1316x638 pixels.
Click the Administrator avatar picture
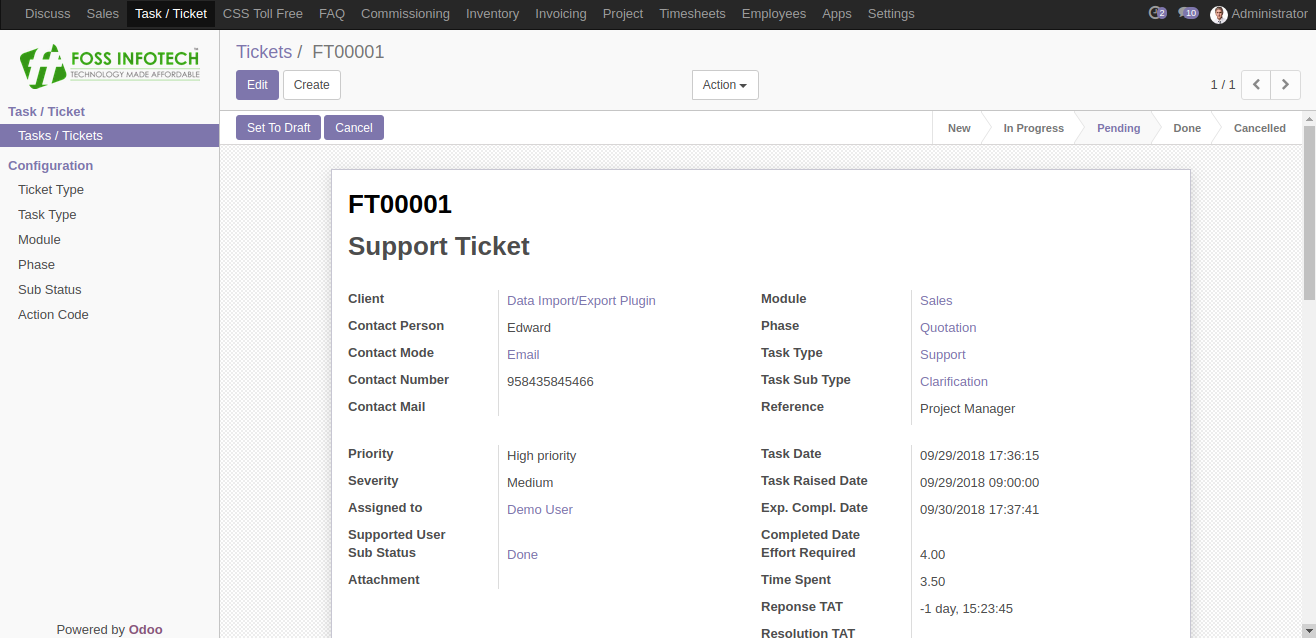point(1218,14)
